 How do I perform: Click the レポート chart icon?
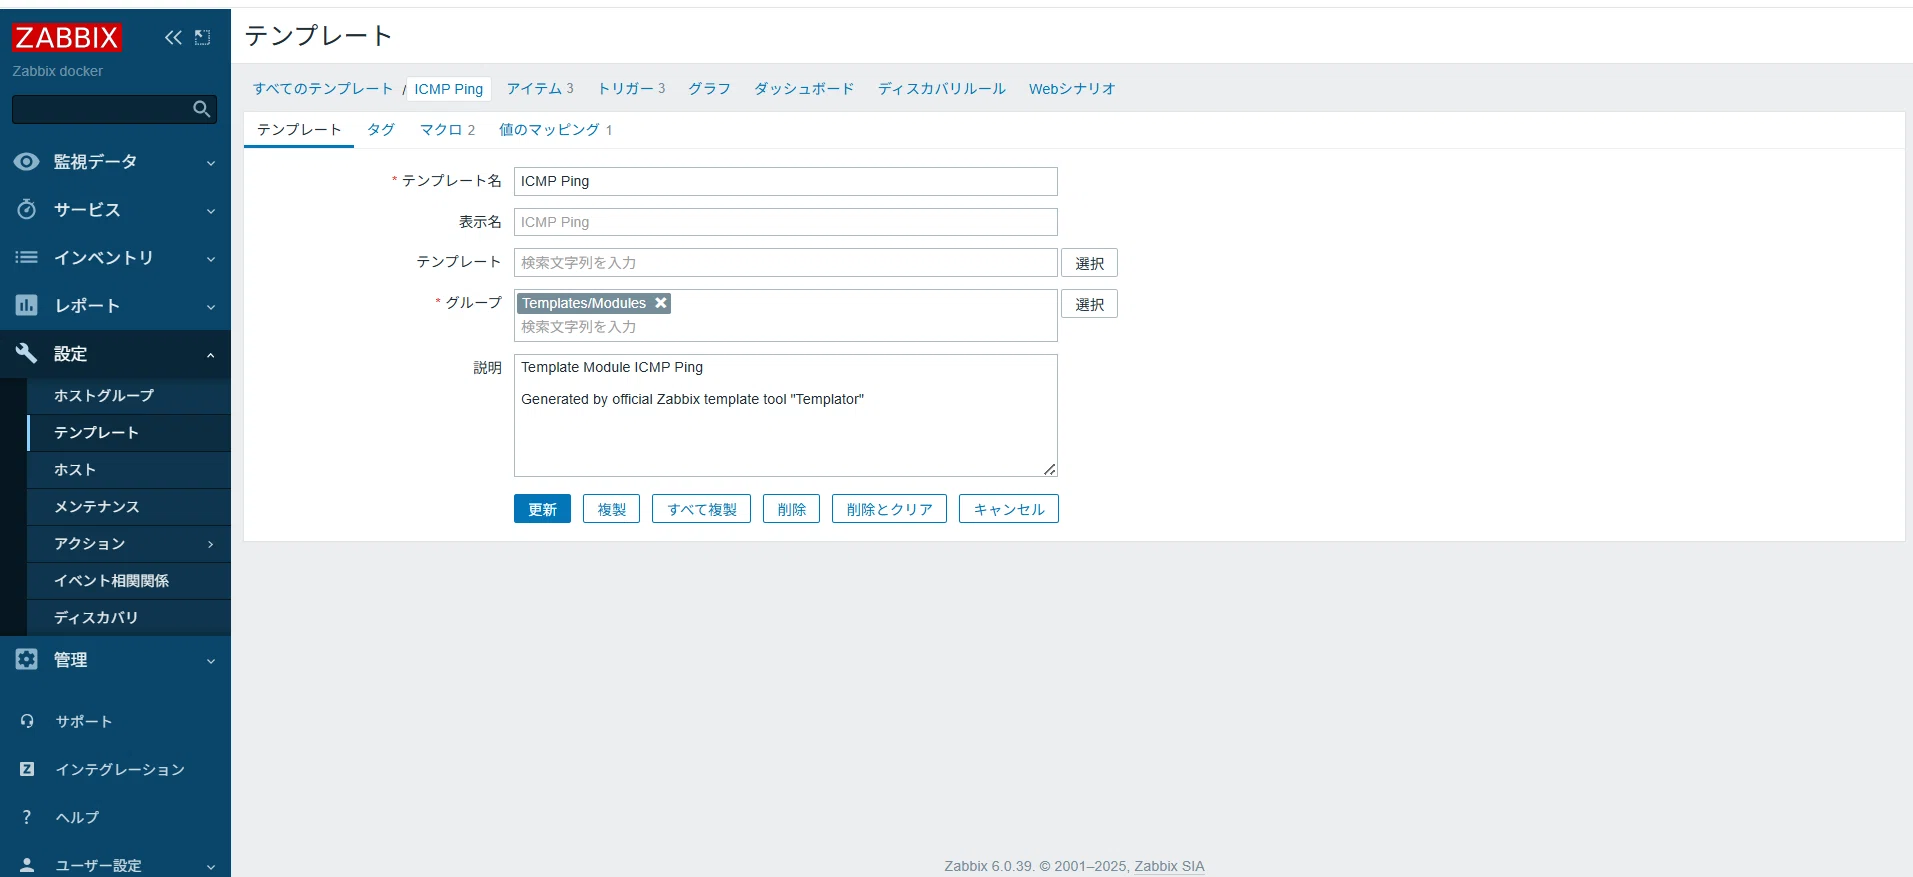pos(27,306)
